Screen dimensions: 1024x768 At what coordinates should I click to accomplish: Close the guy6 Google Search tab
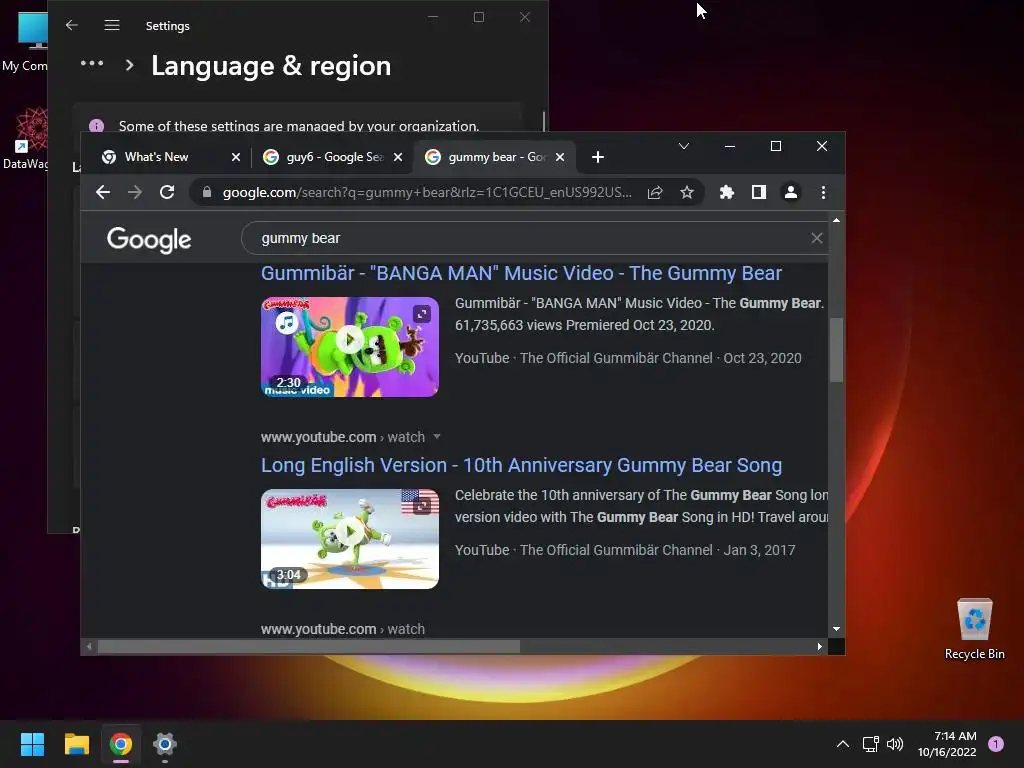click(x=398, y=157)
